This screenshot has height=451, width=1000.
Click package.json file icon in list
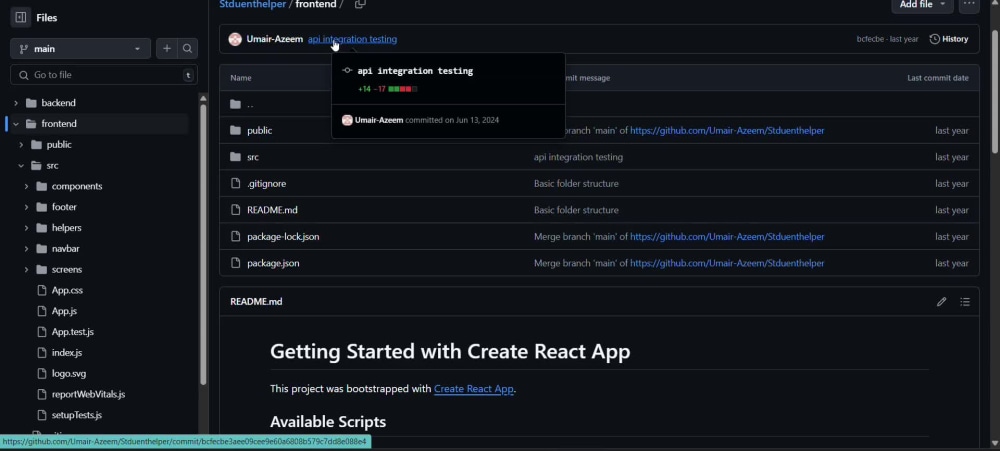point(235,263)
